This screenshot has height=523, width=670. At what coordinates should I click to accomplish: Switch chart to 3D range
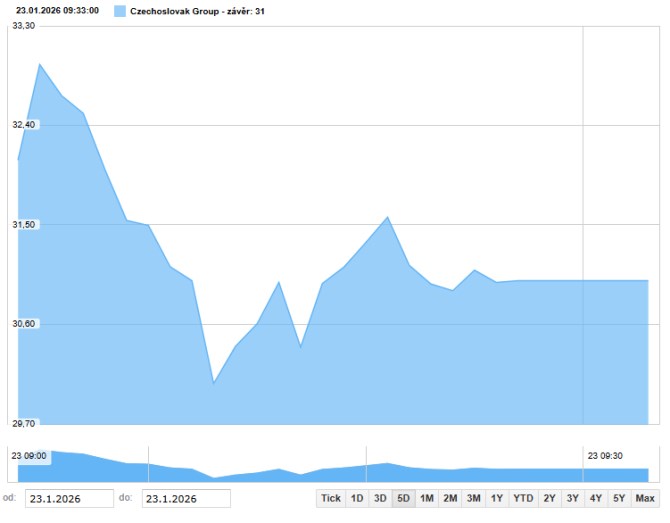tap(380, 498)
